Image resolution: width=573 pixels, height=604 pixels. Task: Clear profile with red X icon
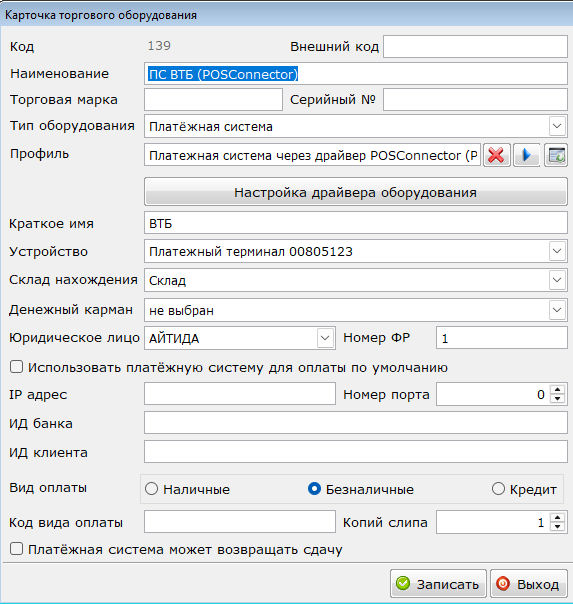click(496, 155)
